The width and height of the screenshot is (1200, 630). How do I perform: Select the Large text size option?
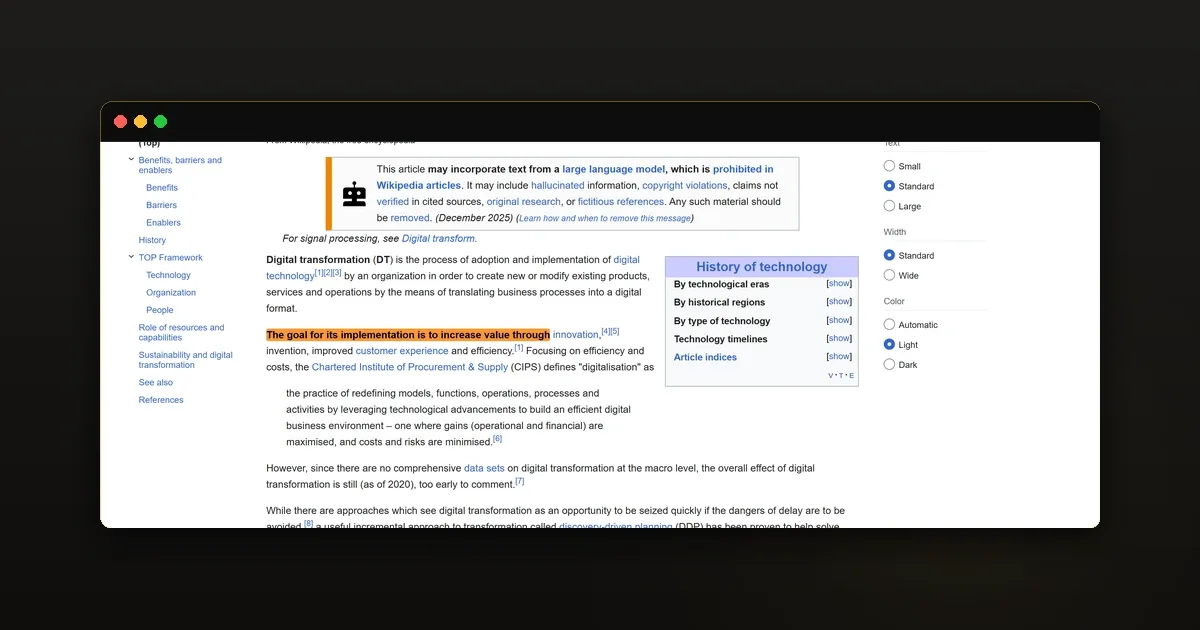(889, 206)
